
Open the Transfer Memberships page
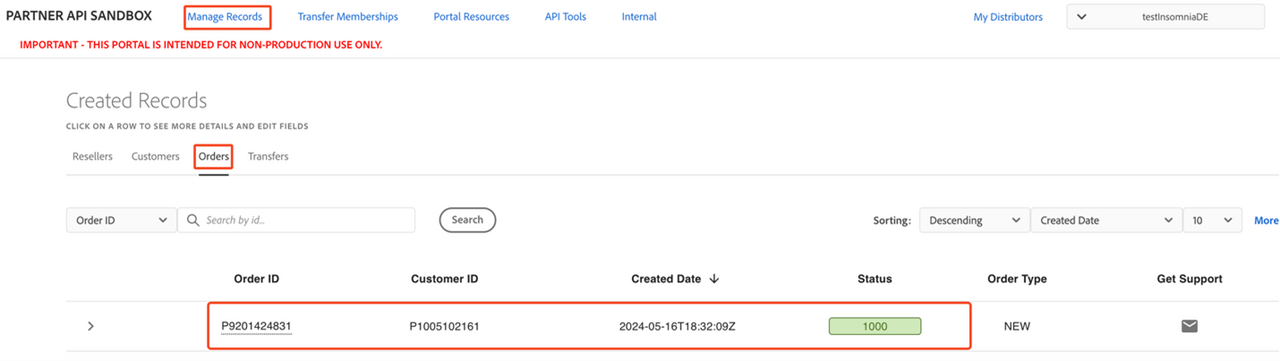(348, 17)
